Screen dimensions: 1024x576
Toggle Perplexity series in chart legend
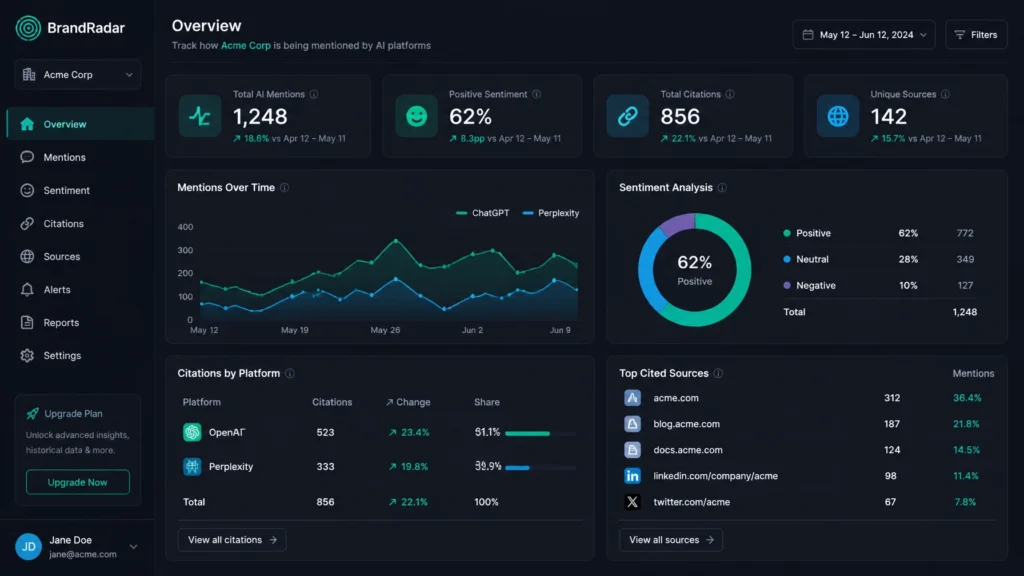pyautogui.click(x=551, y=213)
